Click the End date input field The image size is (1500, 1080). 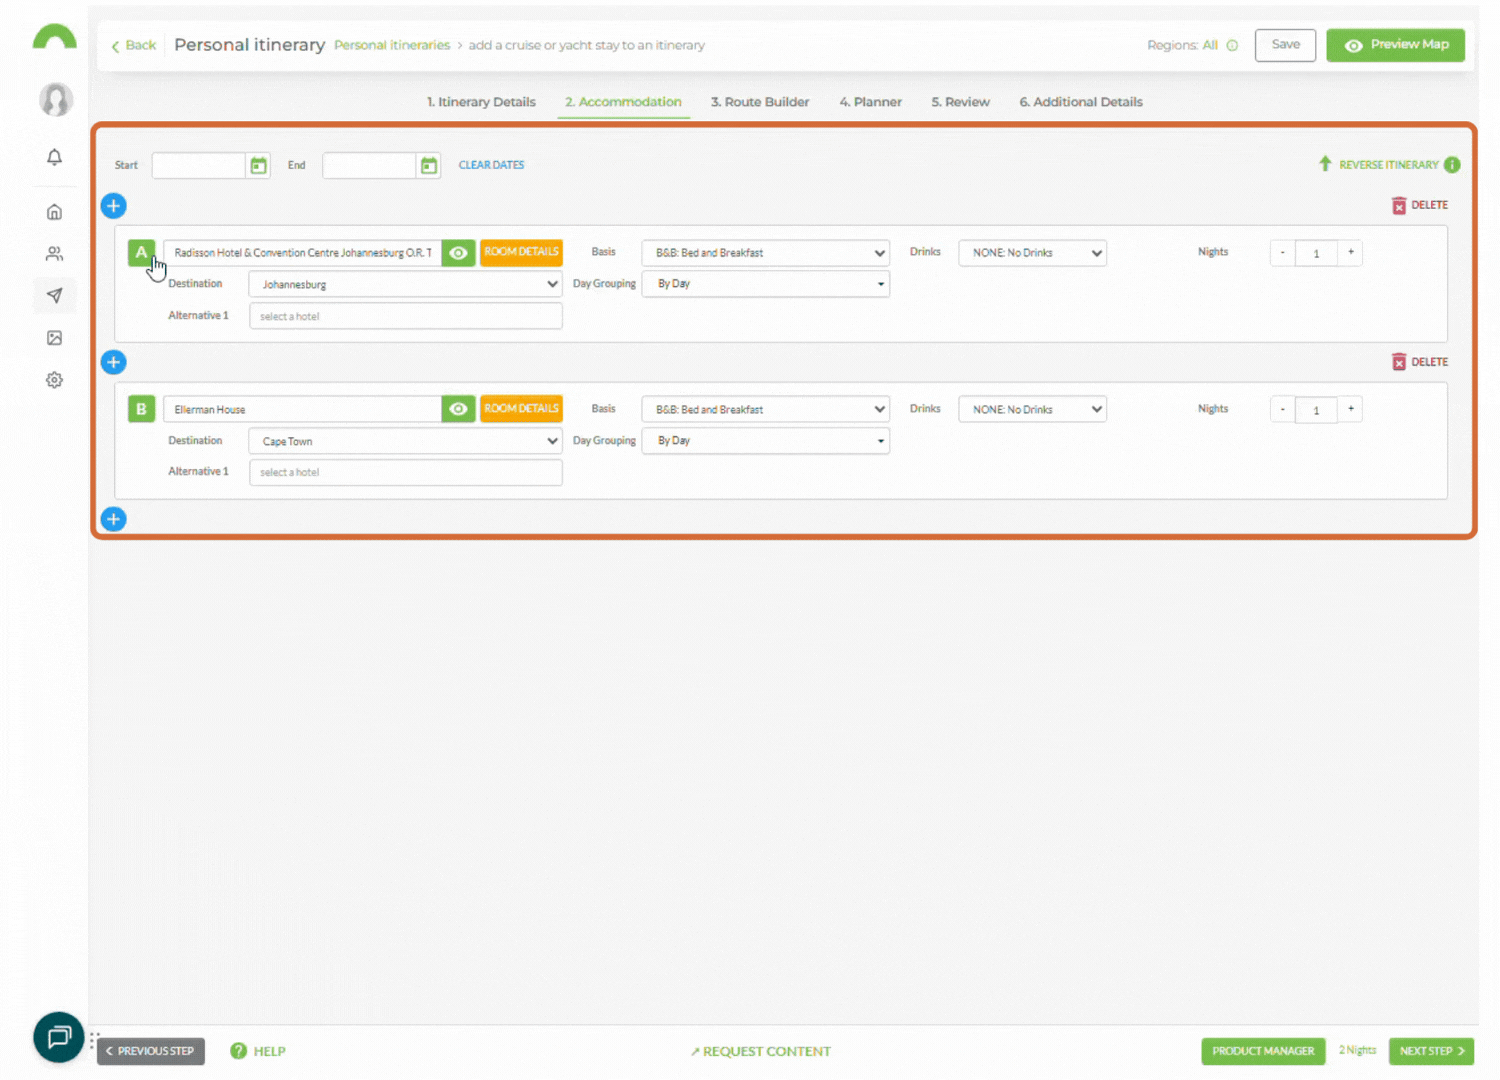pos(369,166)
